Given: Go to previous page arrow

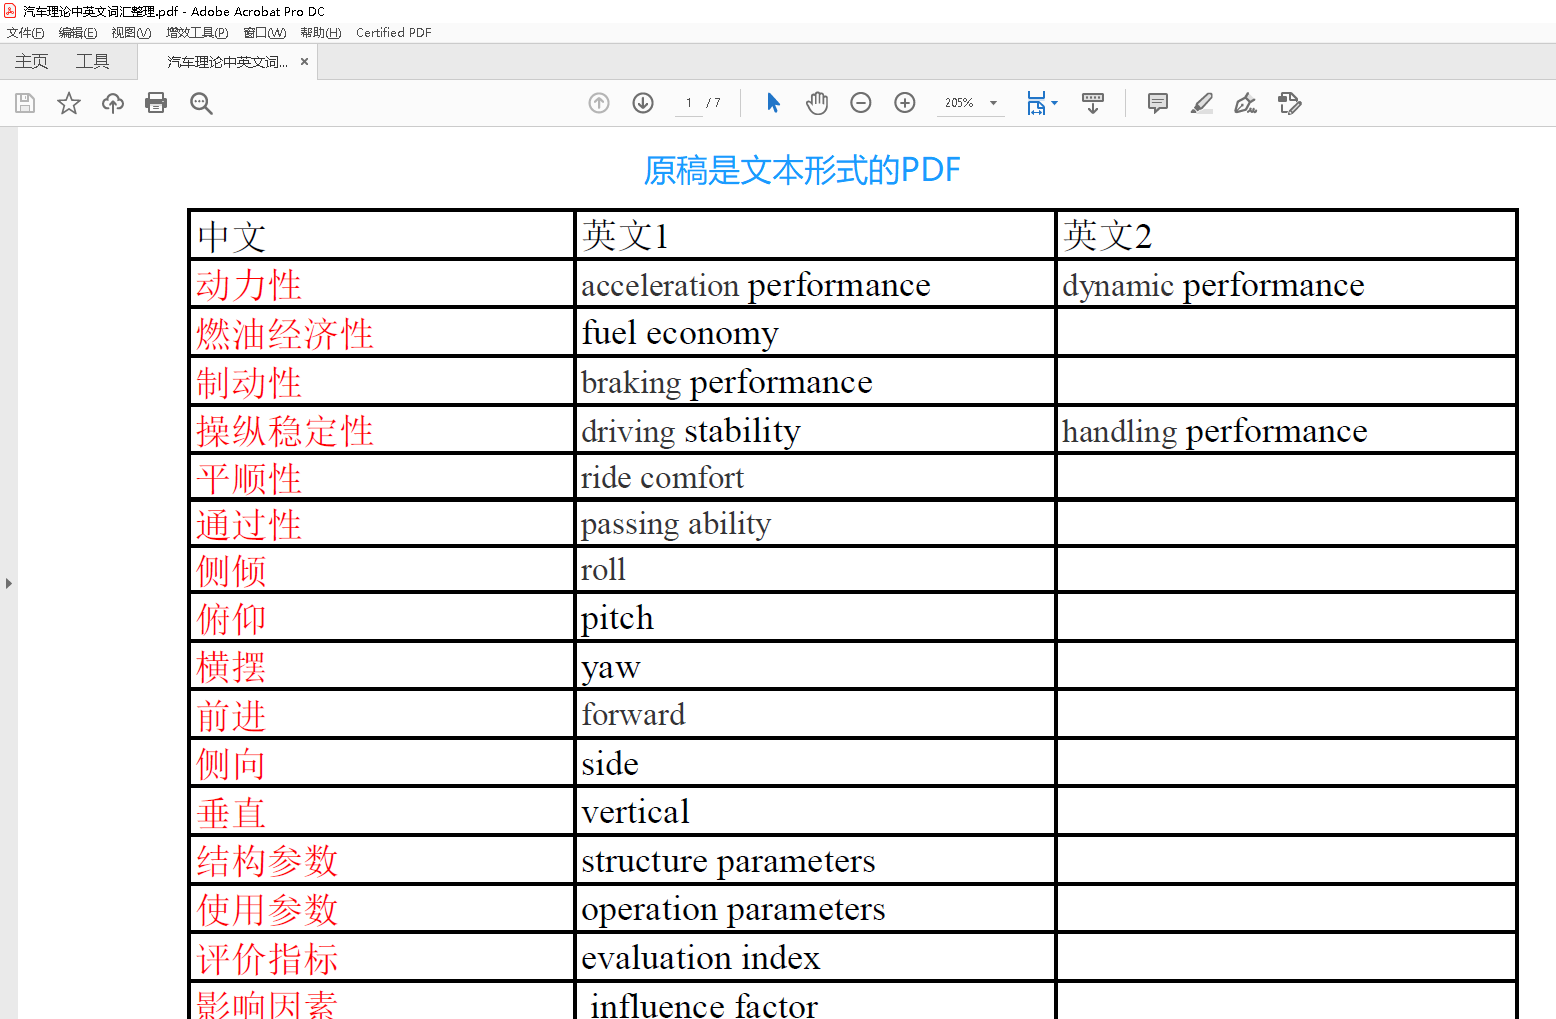Looking at the screenshot, I should 599,103.
